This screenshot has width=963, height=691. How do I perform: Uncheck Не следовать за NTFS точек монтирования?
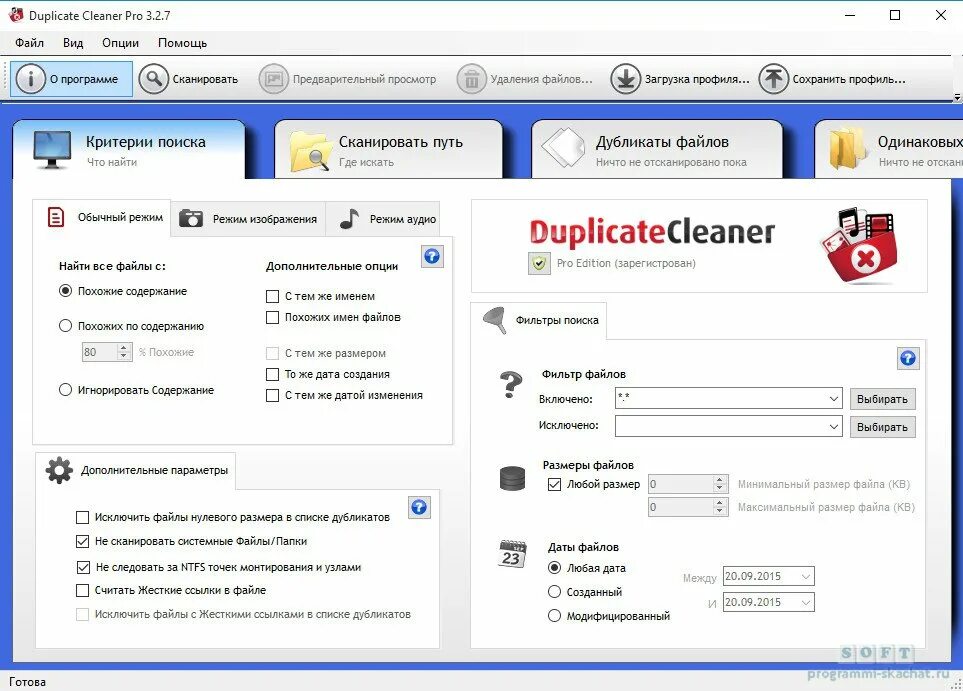[83, 567]
